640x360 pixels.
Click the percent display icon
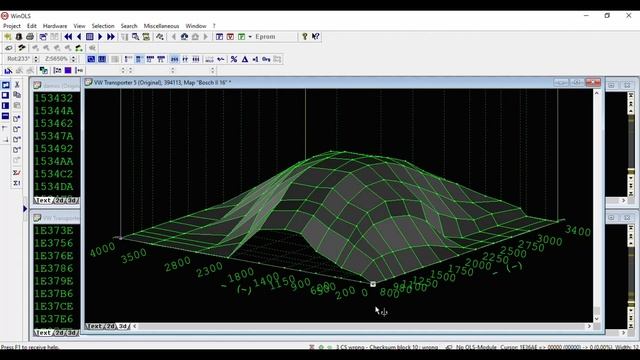[x=234, y=59]
